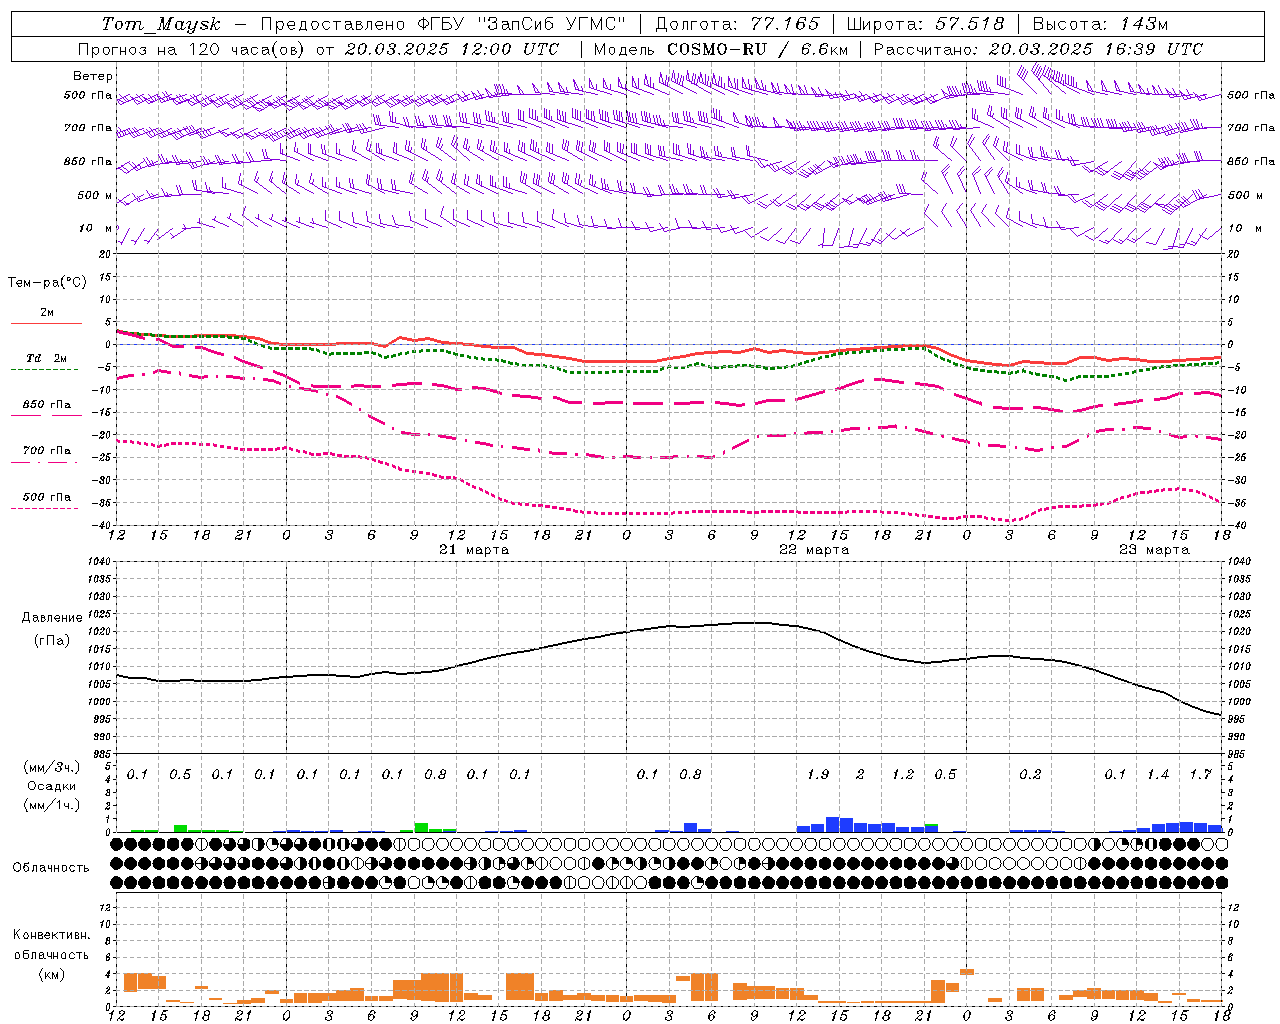Image resolution: width=1280 pixels, height=1024 pixels.
Task: Click the 1.2 precipitation total
Action: tap(903, 775)
